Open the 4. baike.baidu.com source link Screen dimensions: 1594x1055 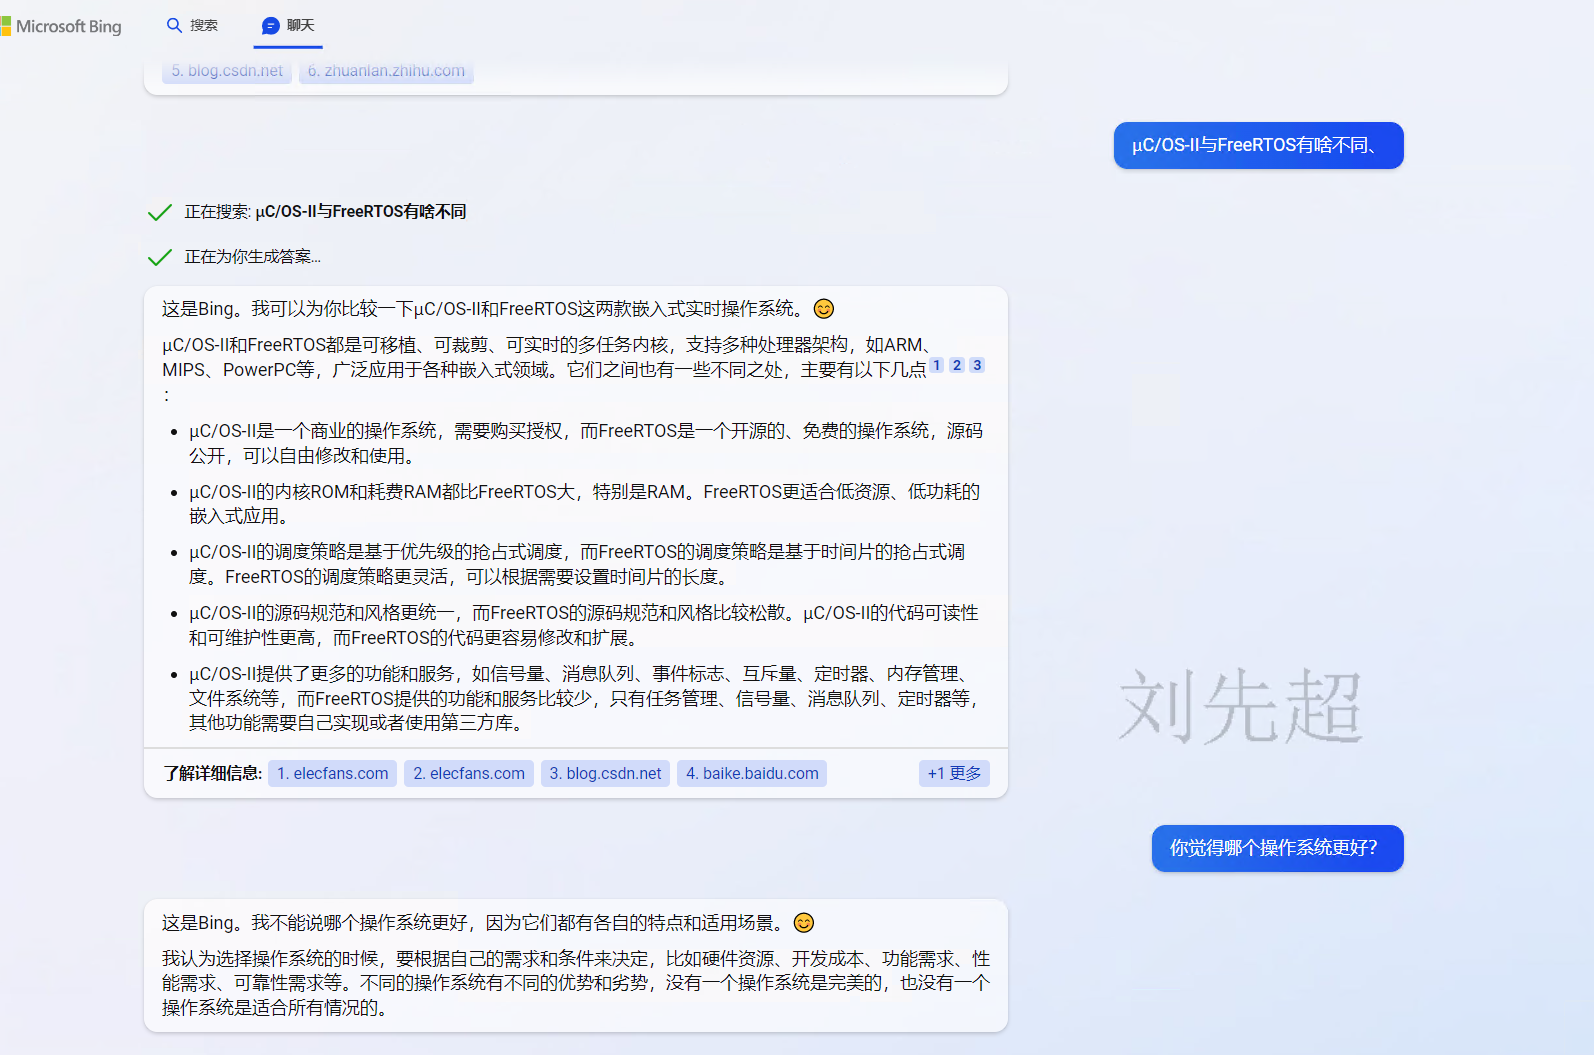pyautogui.click(x=752, y=774)
